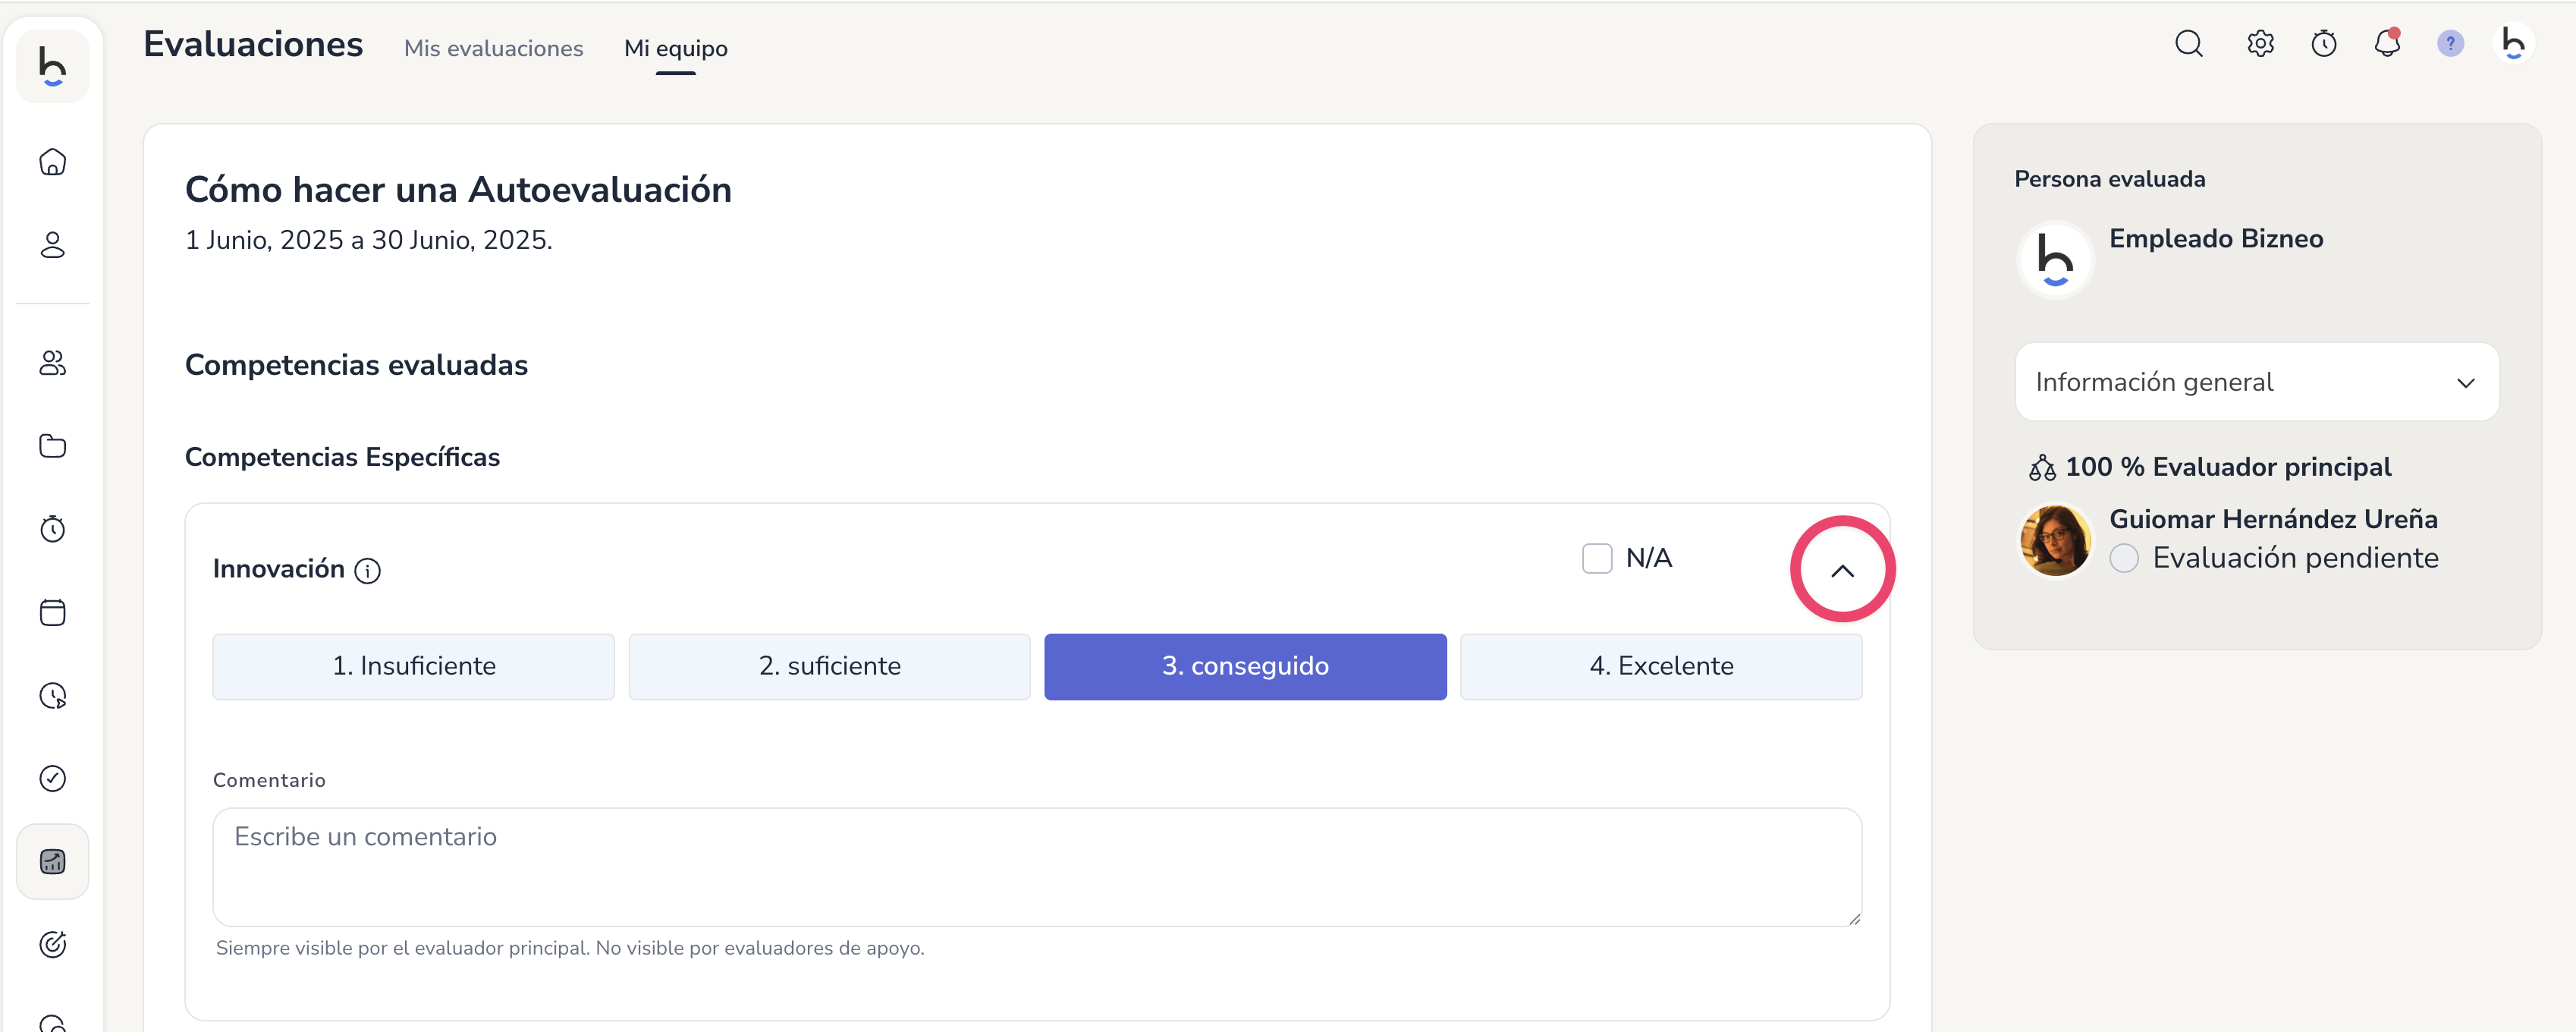Click the Guiomar Hernández Ureña name
The image size is (2576, 1032).
[x=2273, y=519]
